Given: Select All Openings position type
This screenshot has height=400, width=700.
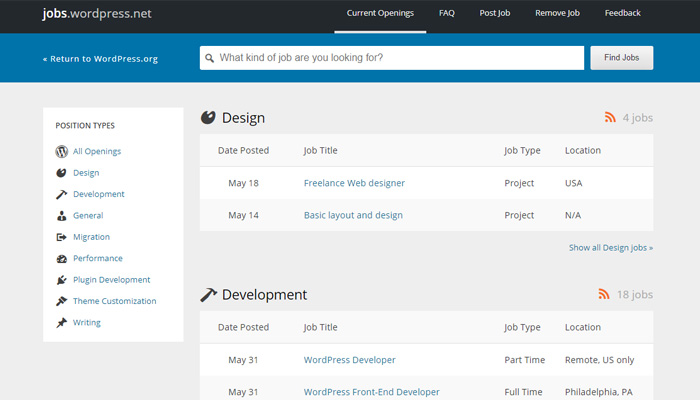Looking at the screenshot, I should coord(97,151).
